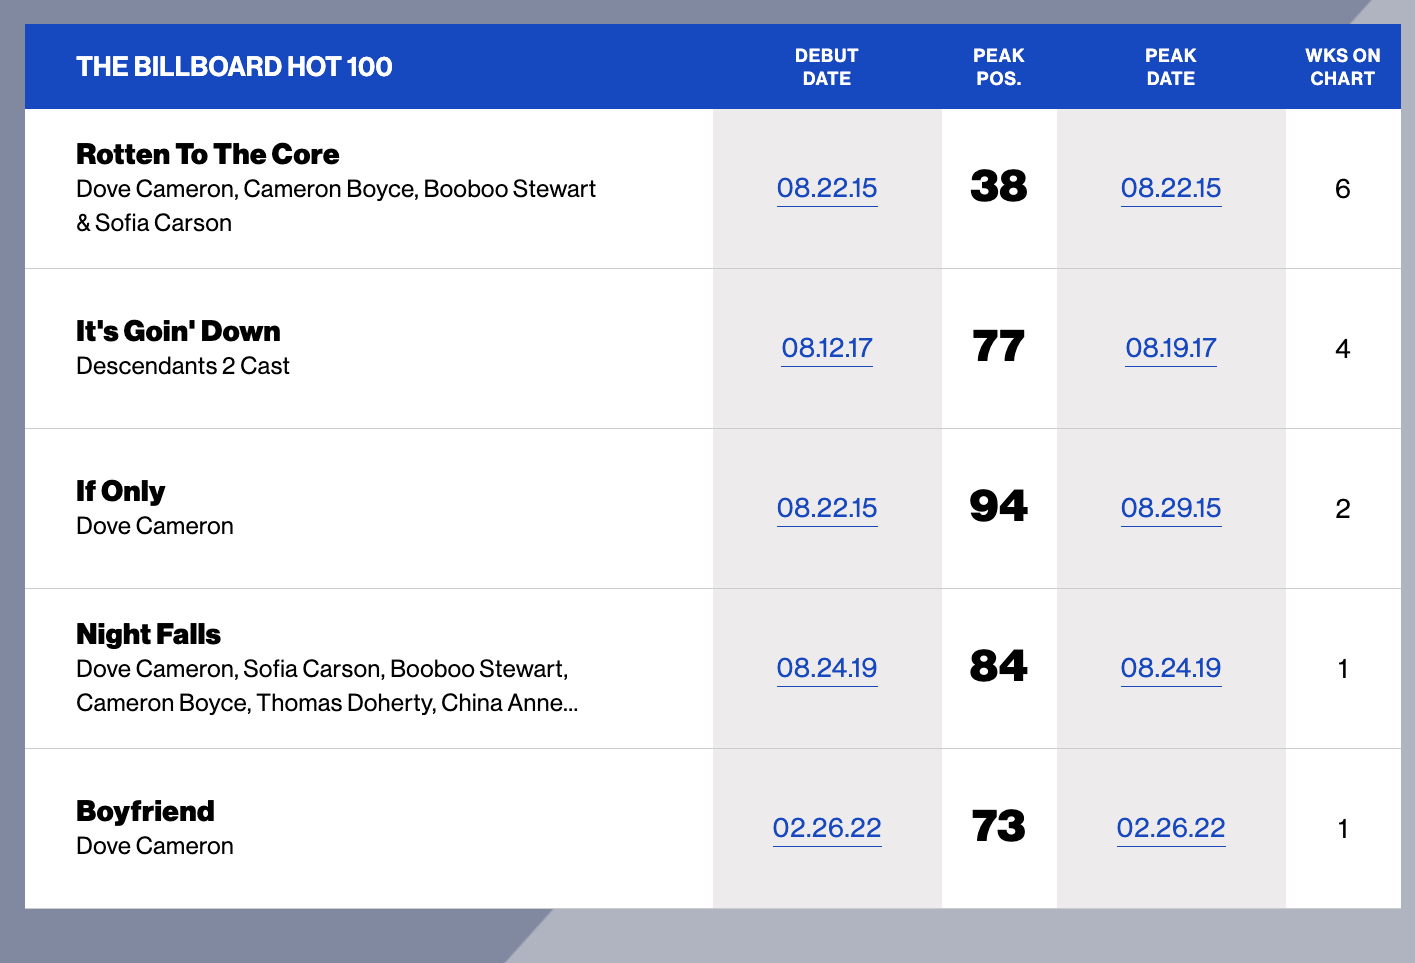Image resolution: width=1415 pixels, height=963 pixels.
Task: Click Night Falls debut date 08.24.19
Action: (x=827, y=668)
